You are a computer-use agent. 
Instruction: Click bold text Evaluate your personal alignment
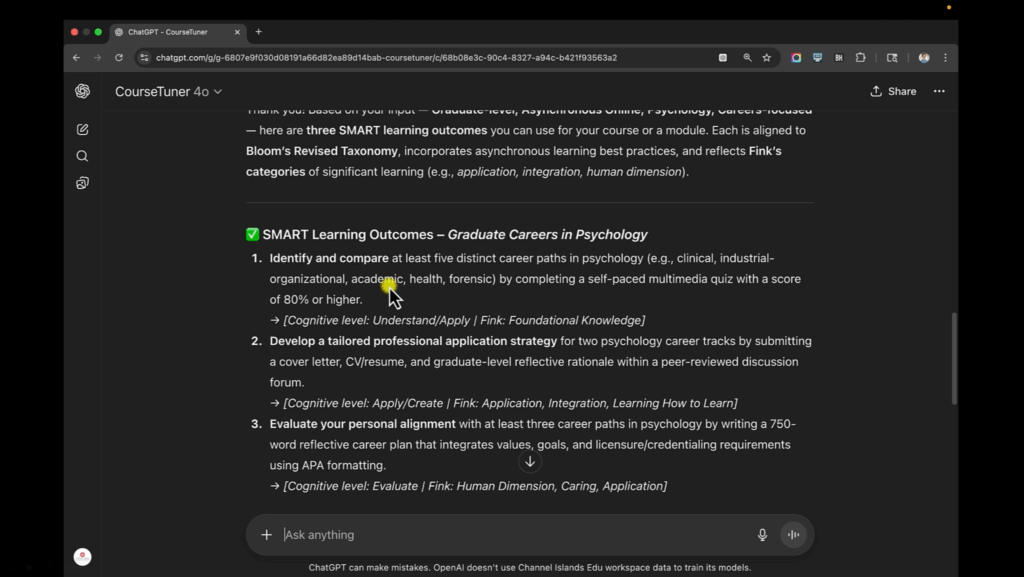[362, 424]
